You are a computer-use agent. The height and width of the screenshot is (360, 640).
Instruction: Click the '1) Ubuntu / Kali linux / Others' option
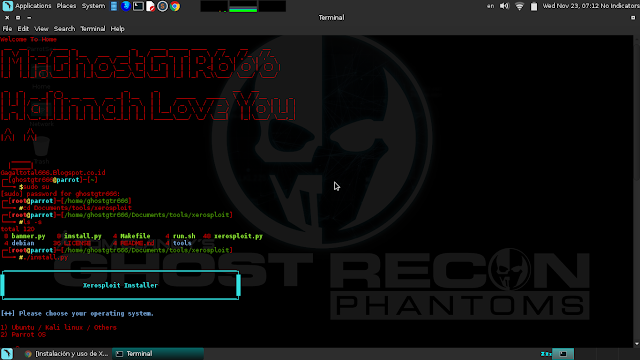pyautogui.click(x=58, y=328)
